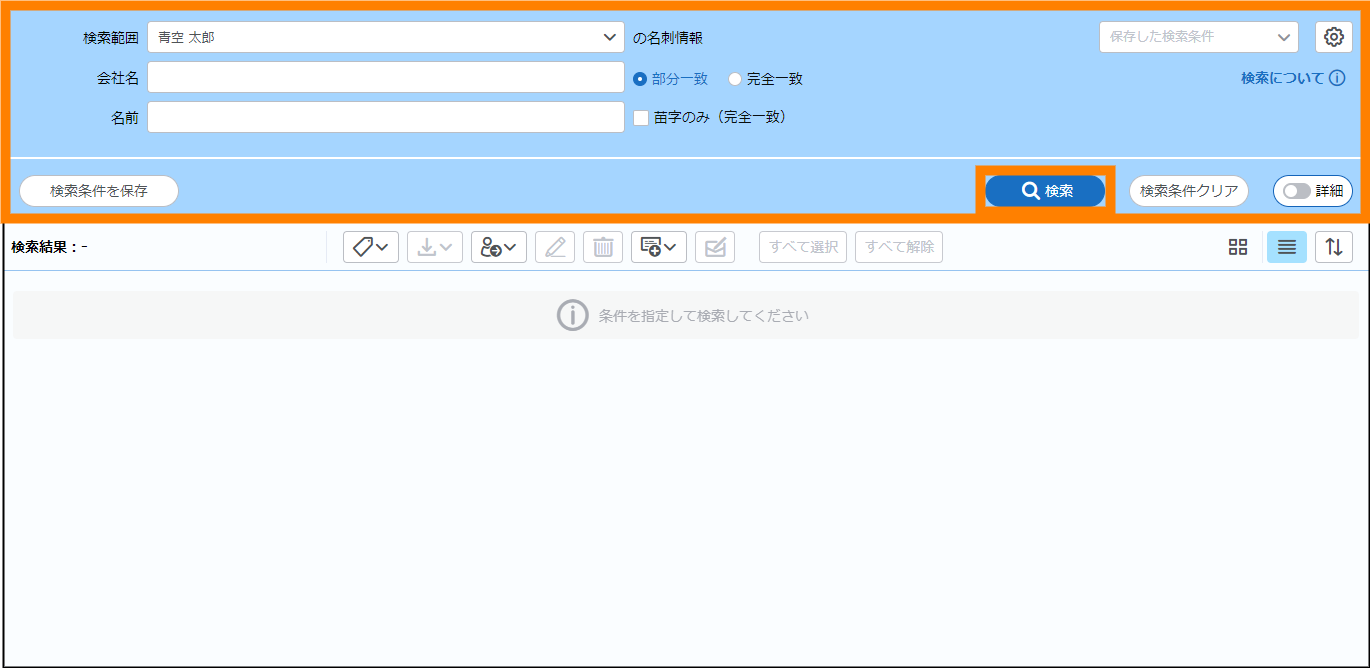The width and height of the screenshot is (1370, 668).
Task: Open the tag icon dropdown
Action: [371, 247]
